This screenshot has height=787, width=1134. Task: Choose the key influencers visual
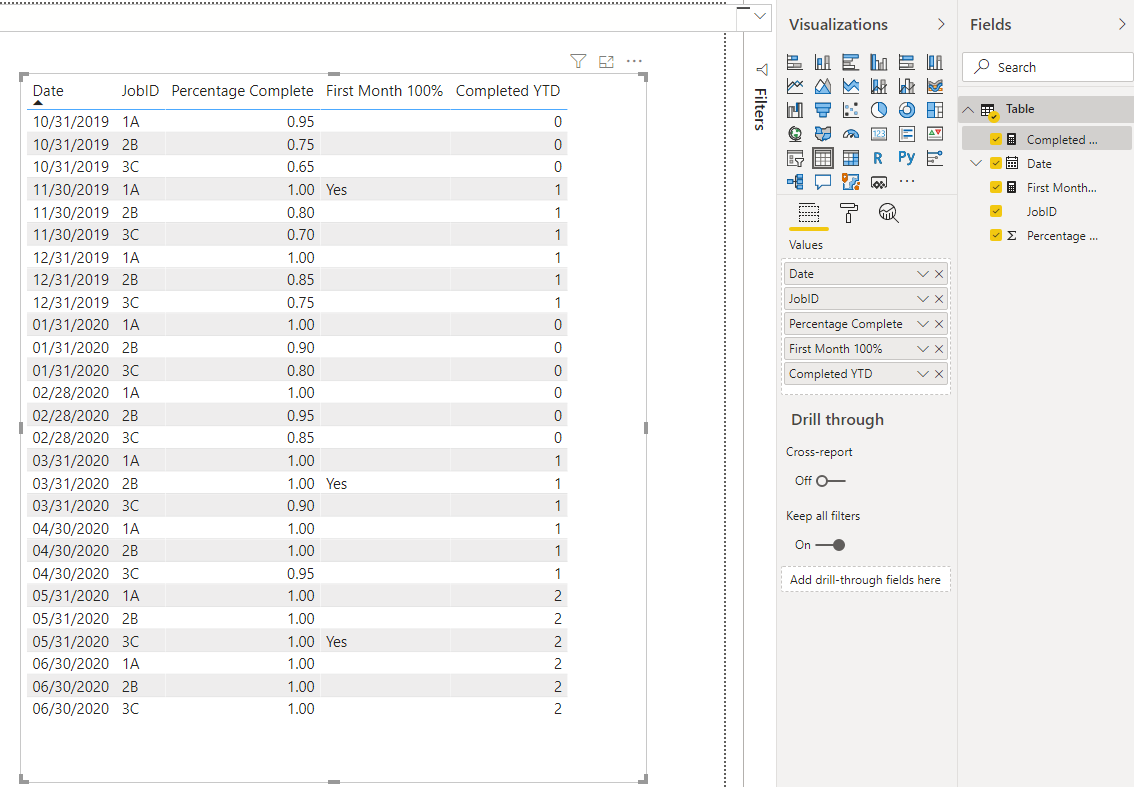[934, 158]
